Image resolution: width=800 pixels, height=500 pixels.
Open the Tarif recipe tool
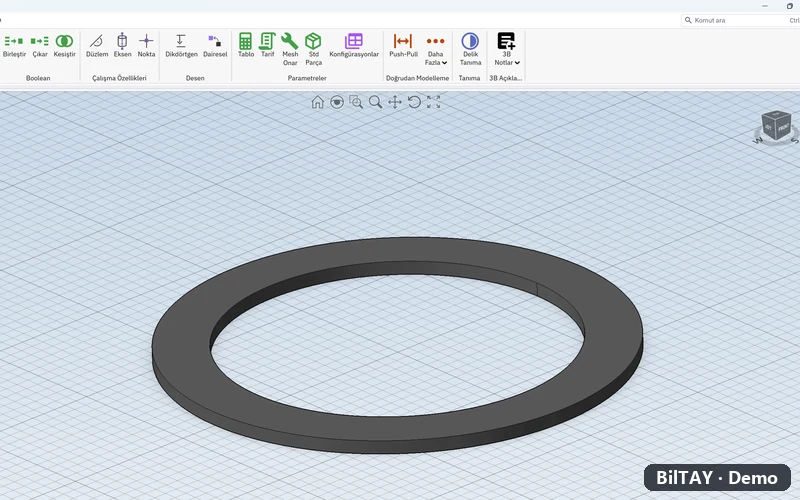(x=267, y=45)
